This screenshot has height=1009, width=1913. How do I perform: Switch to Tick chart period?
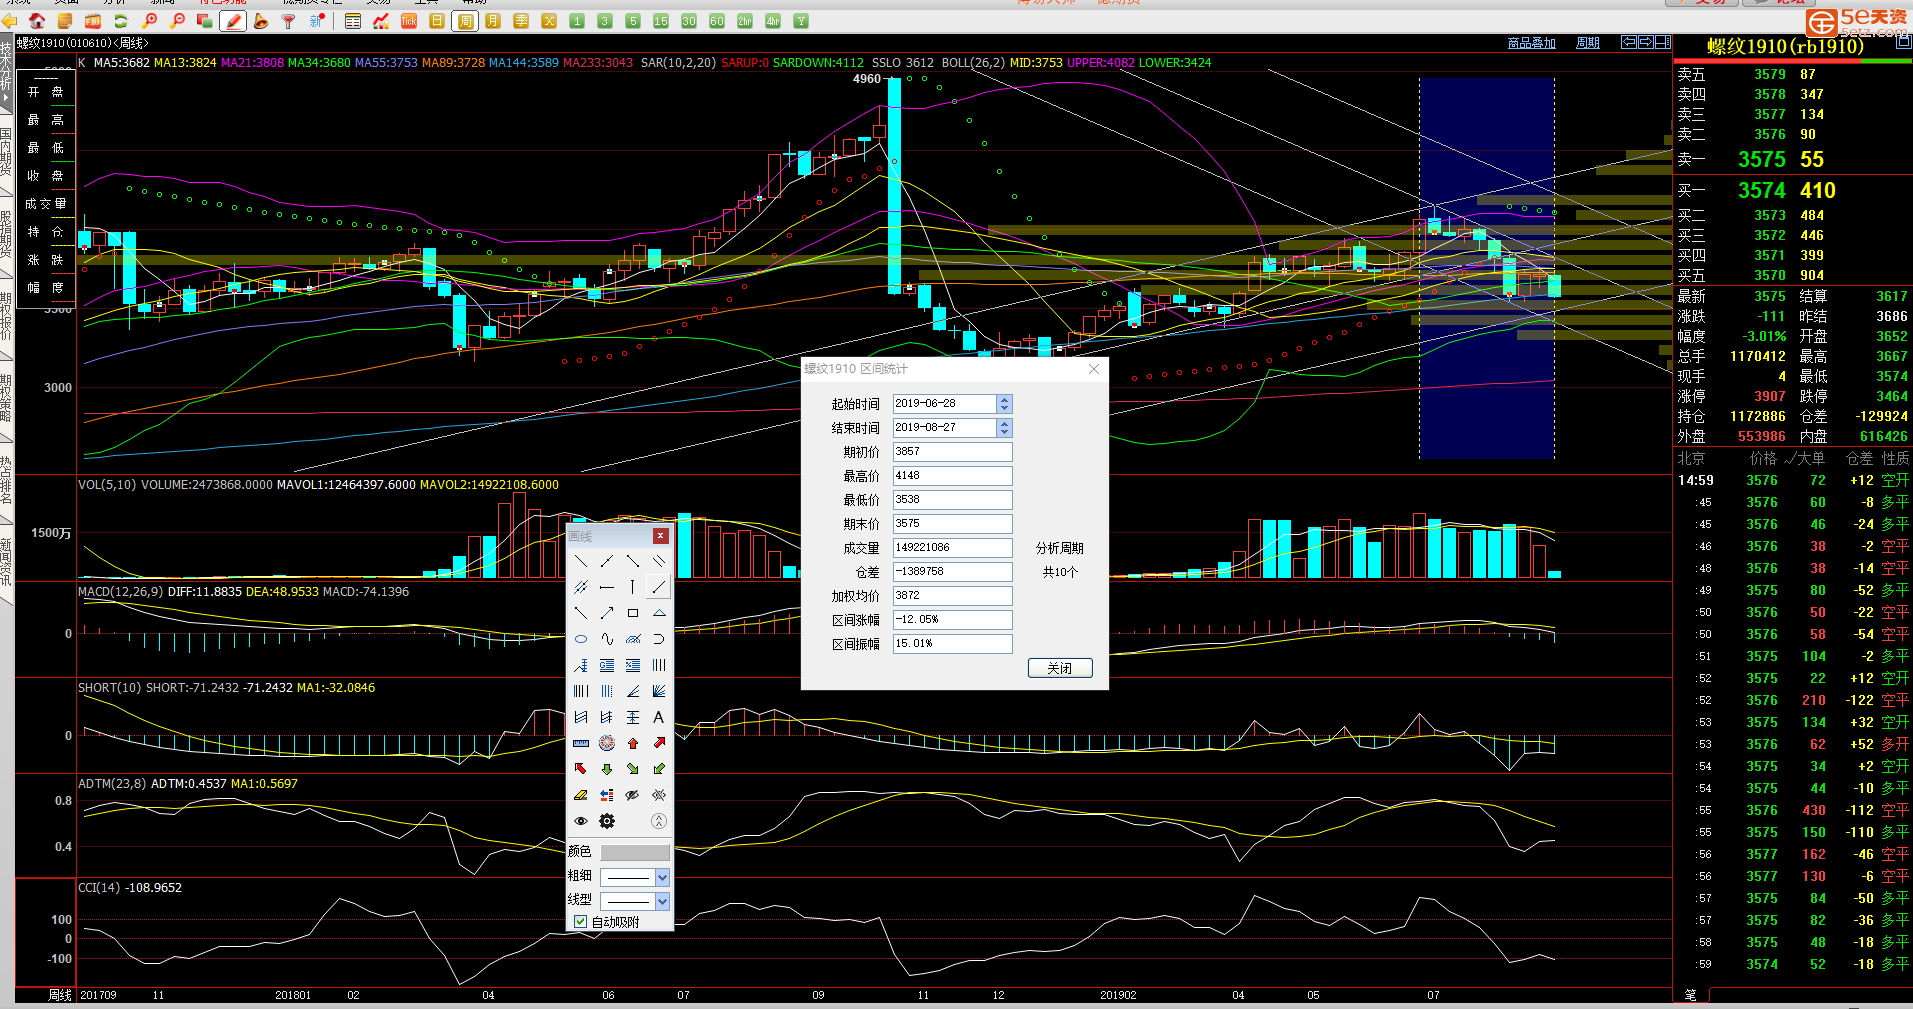[409, 21]
